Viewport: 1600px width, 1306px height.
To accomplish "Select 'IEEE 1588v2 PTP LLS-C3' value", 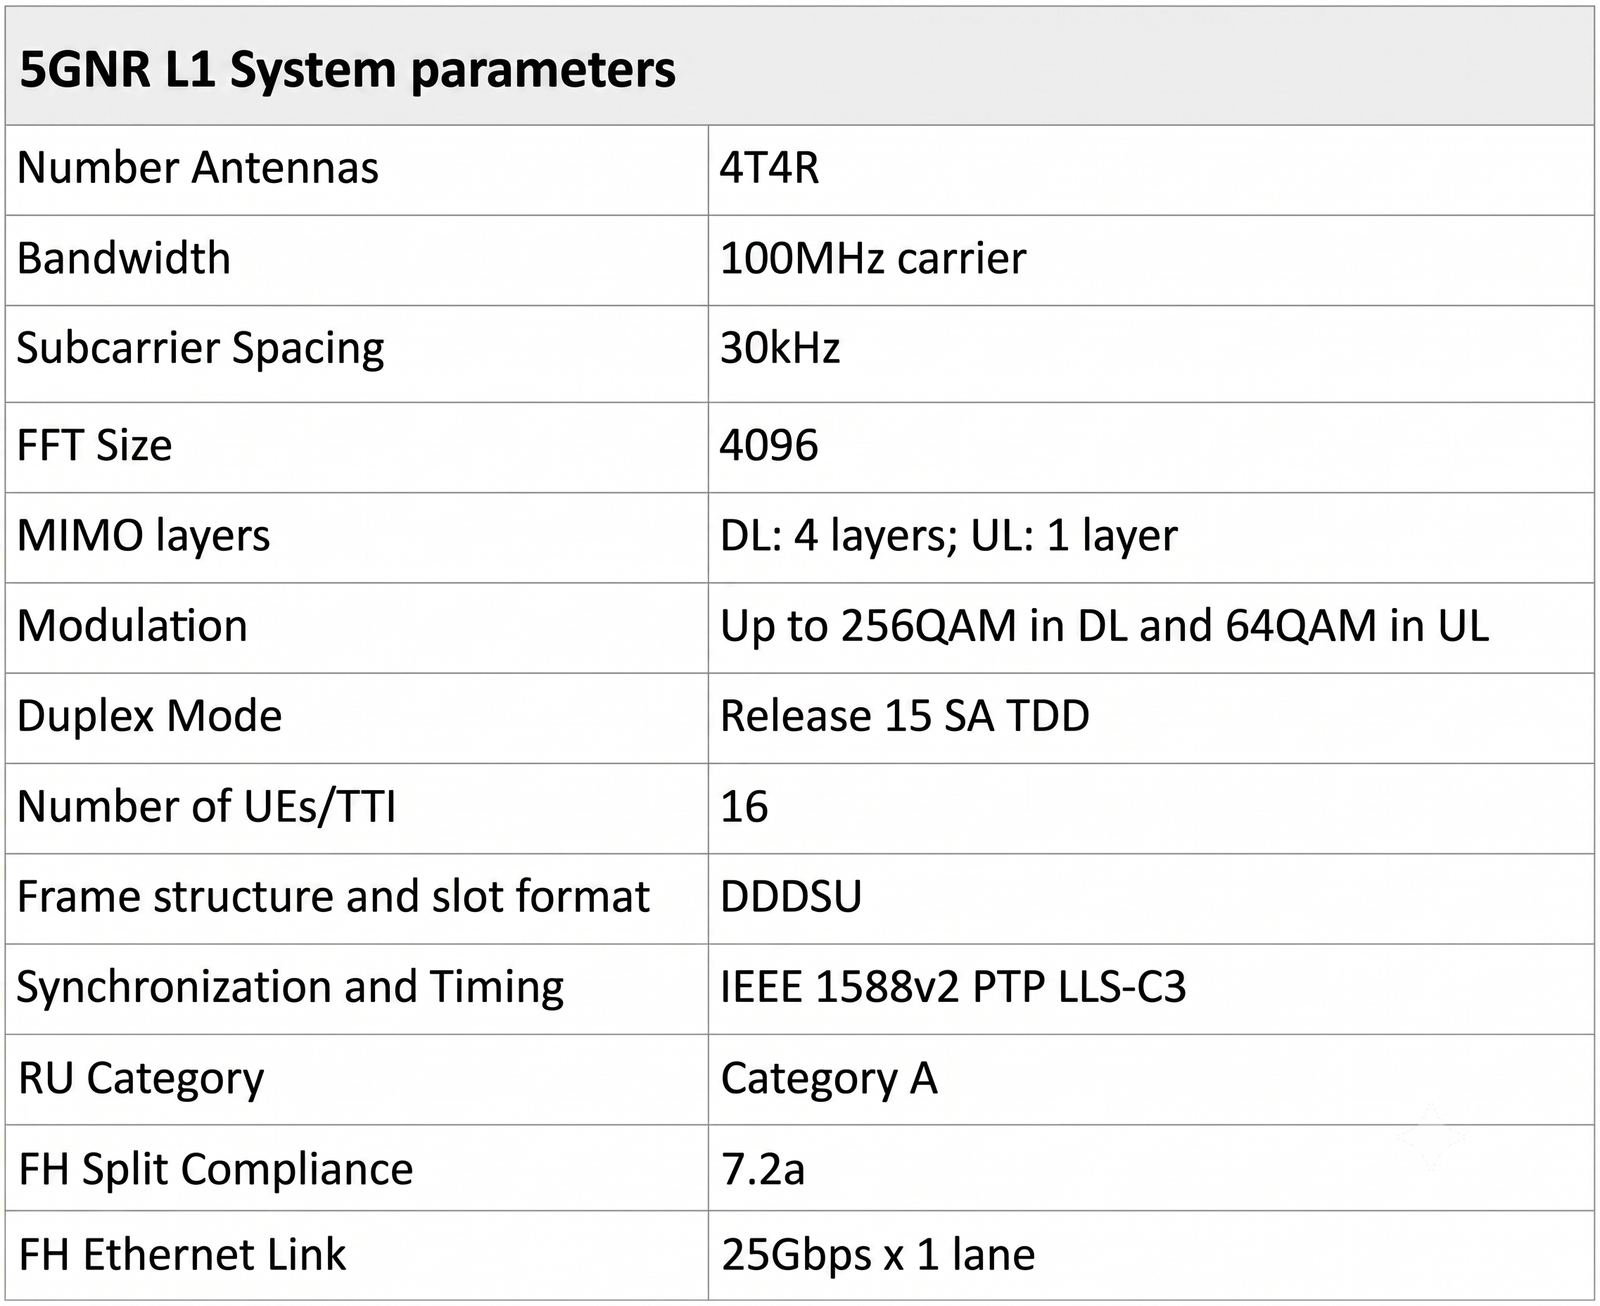I will pyautogui.click(x=953, y=987).
